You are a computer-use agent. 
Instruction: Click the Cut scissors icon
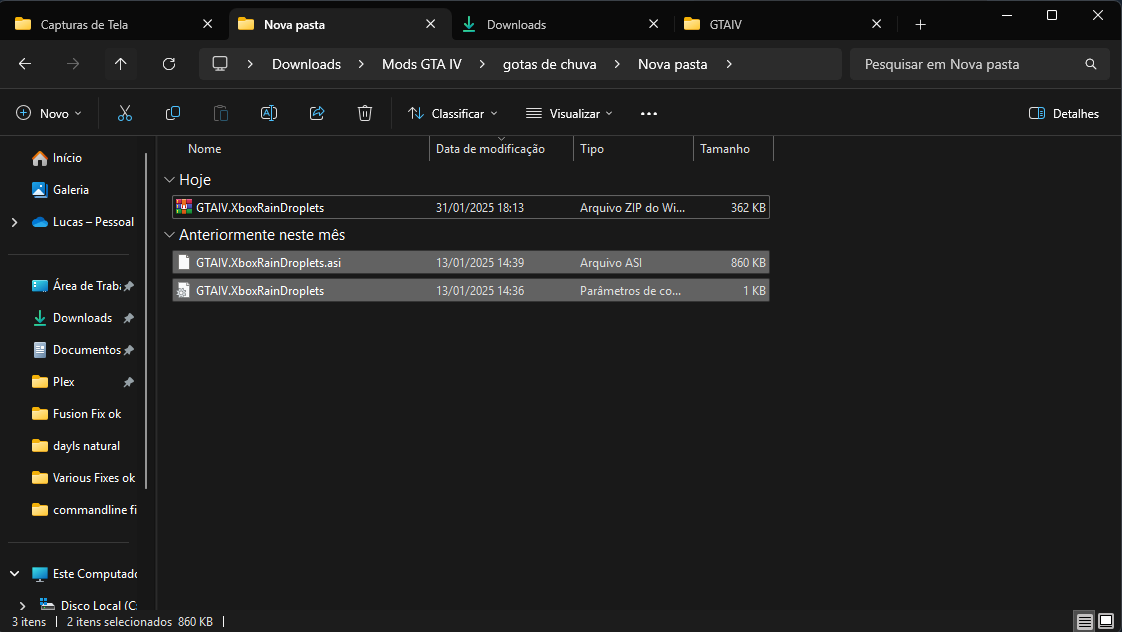tap(125, 113)
